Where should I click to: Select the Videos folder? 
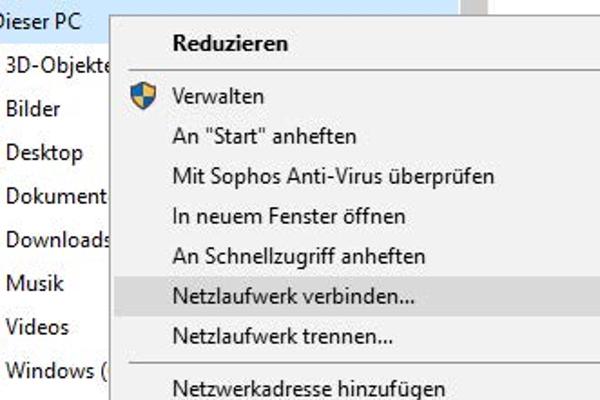37,326
